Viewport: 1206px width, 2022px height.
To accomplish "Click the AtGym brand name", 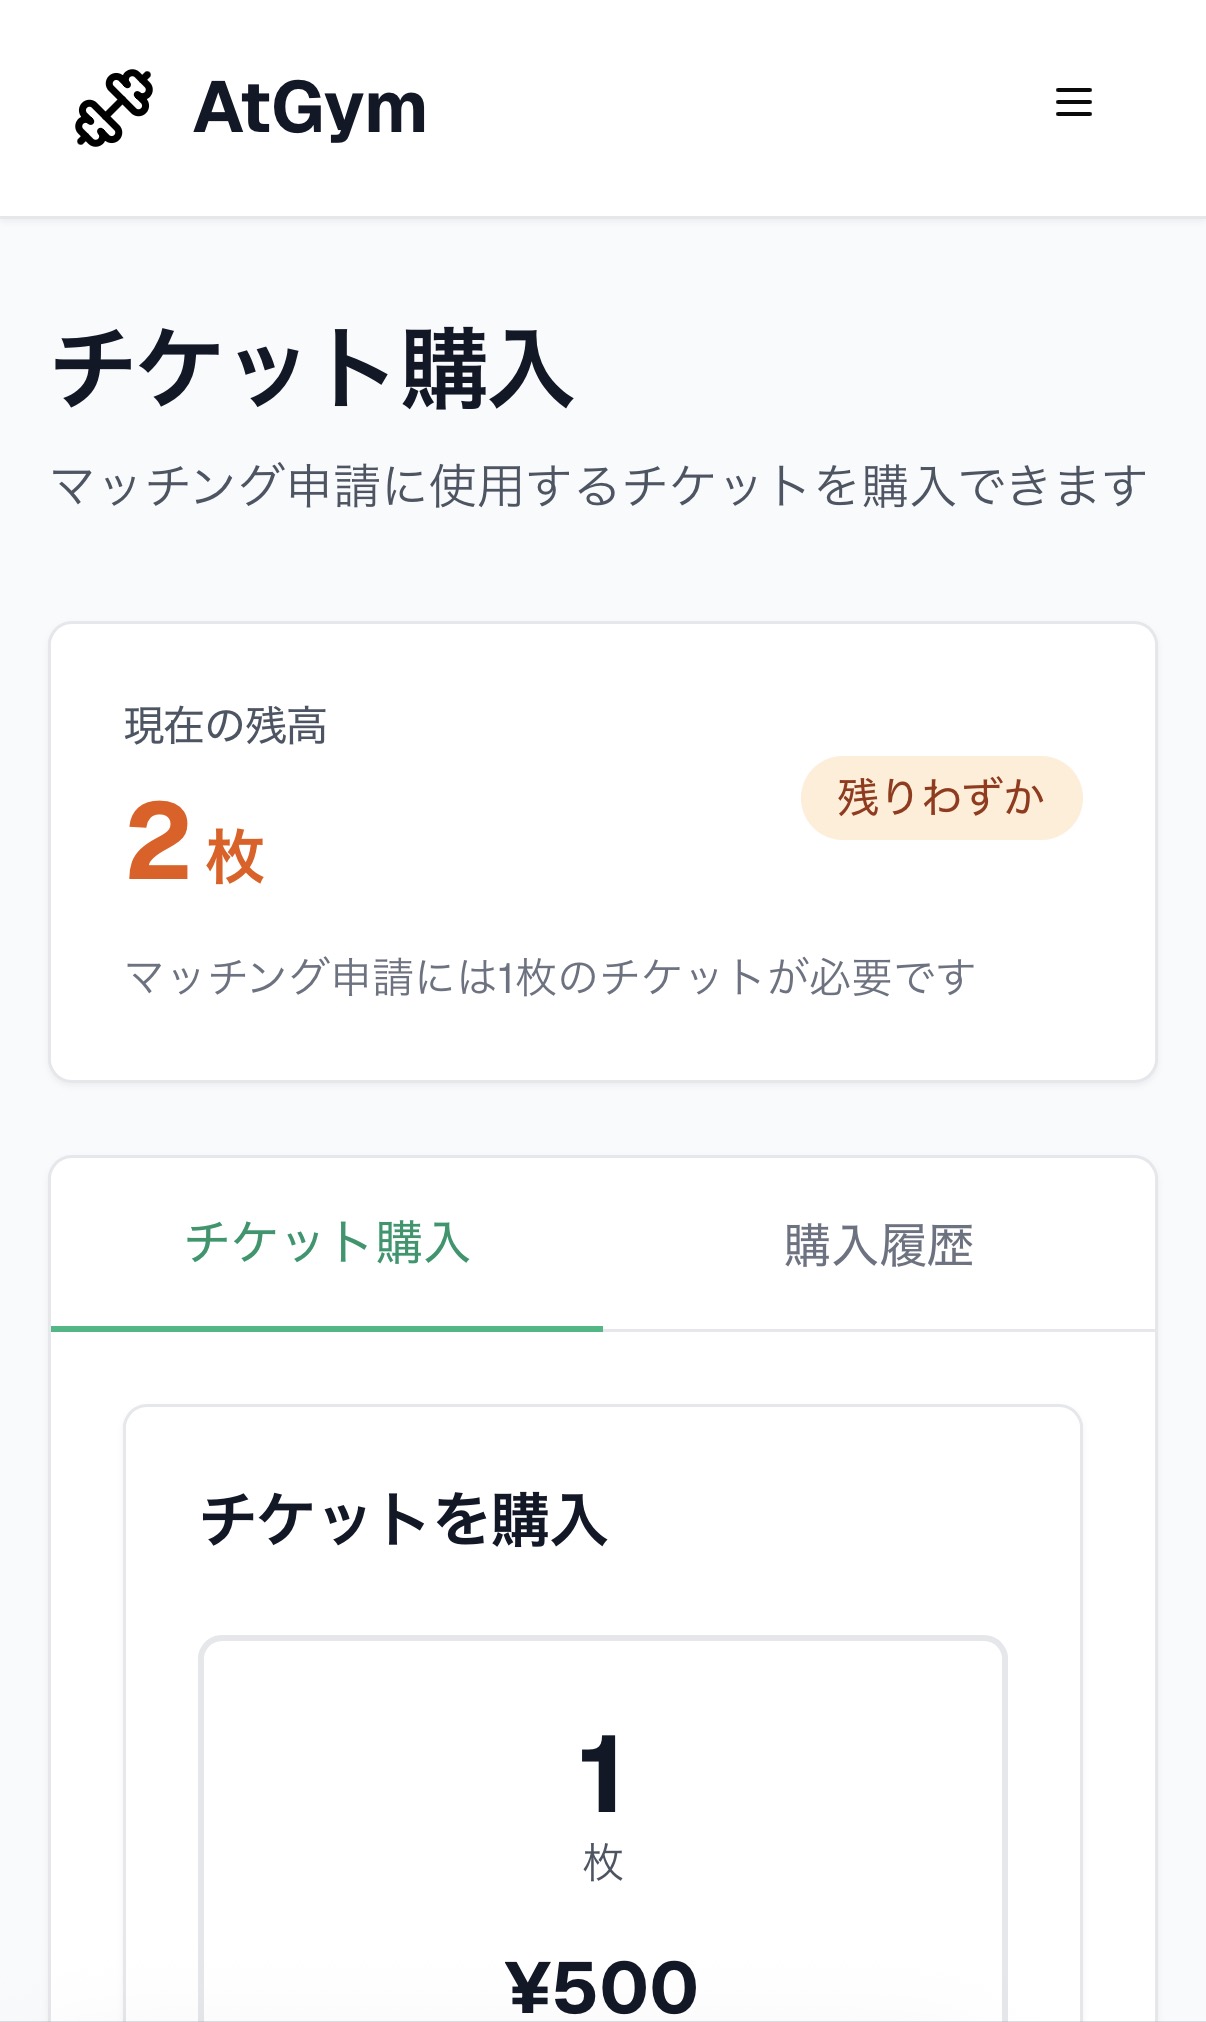I will (x=309, y=108).
